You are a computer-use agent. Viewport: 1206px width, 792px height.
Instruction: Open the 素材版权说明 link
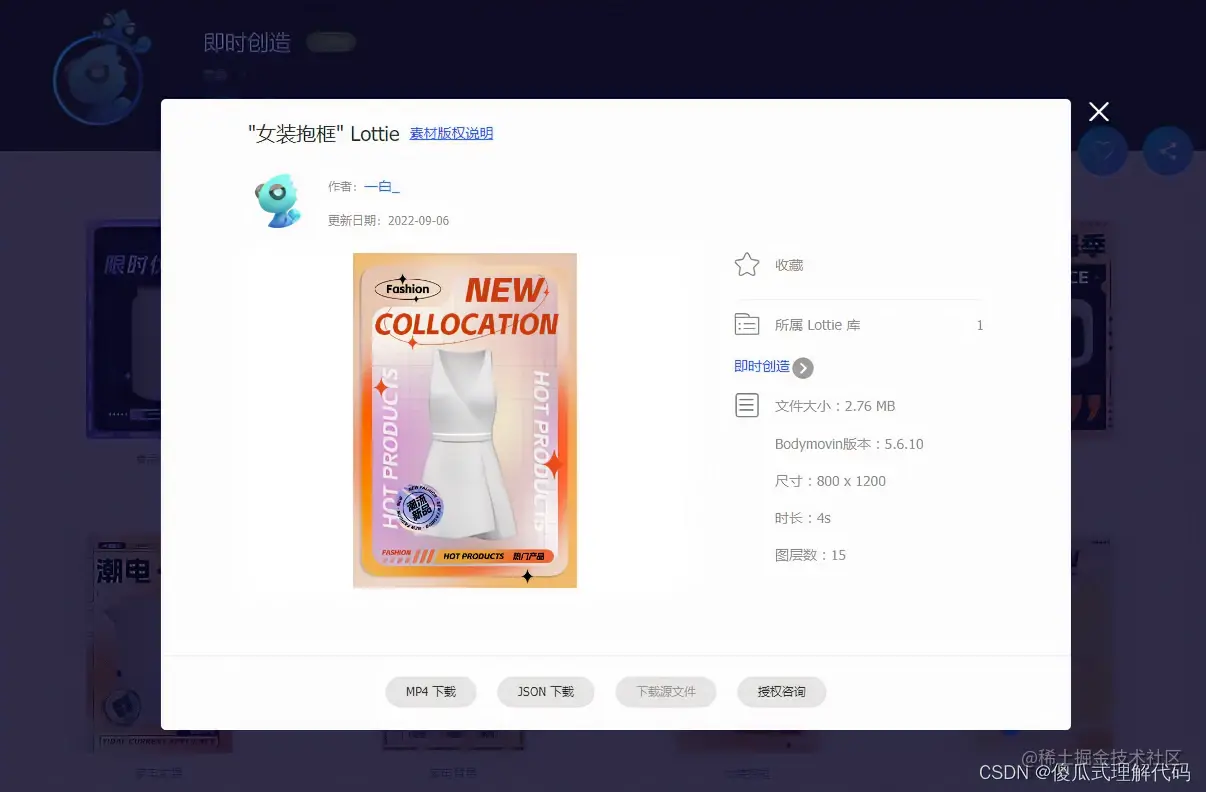pos(451,133)
